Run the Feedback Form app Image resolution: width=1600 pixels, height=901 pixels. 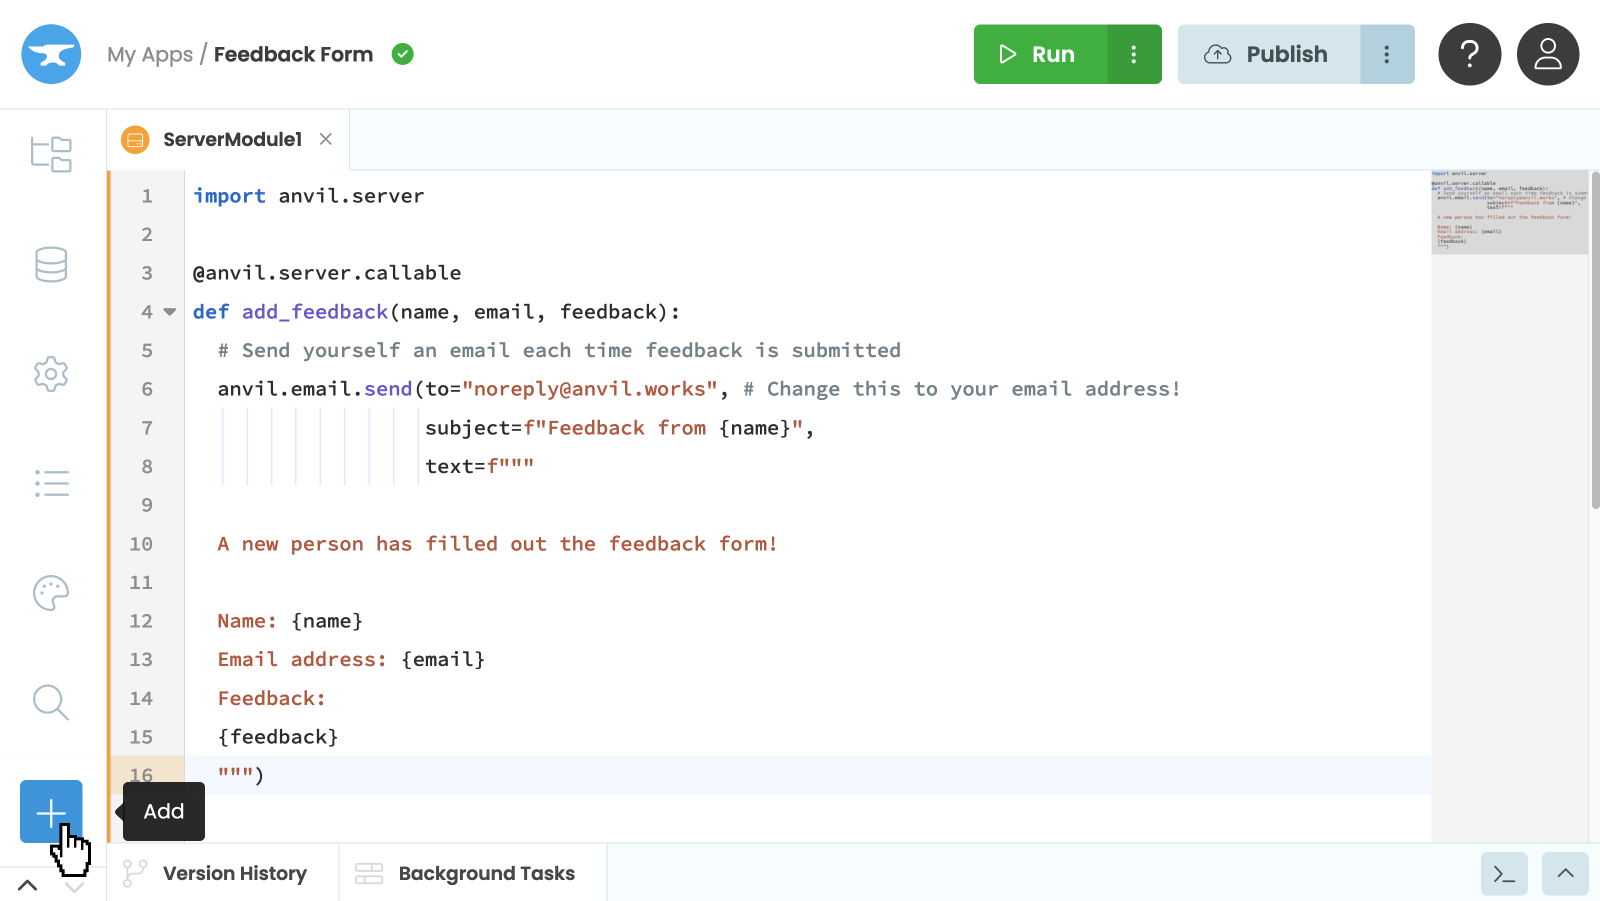(1040, 54)
